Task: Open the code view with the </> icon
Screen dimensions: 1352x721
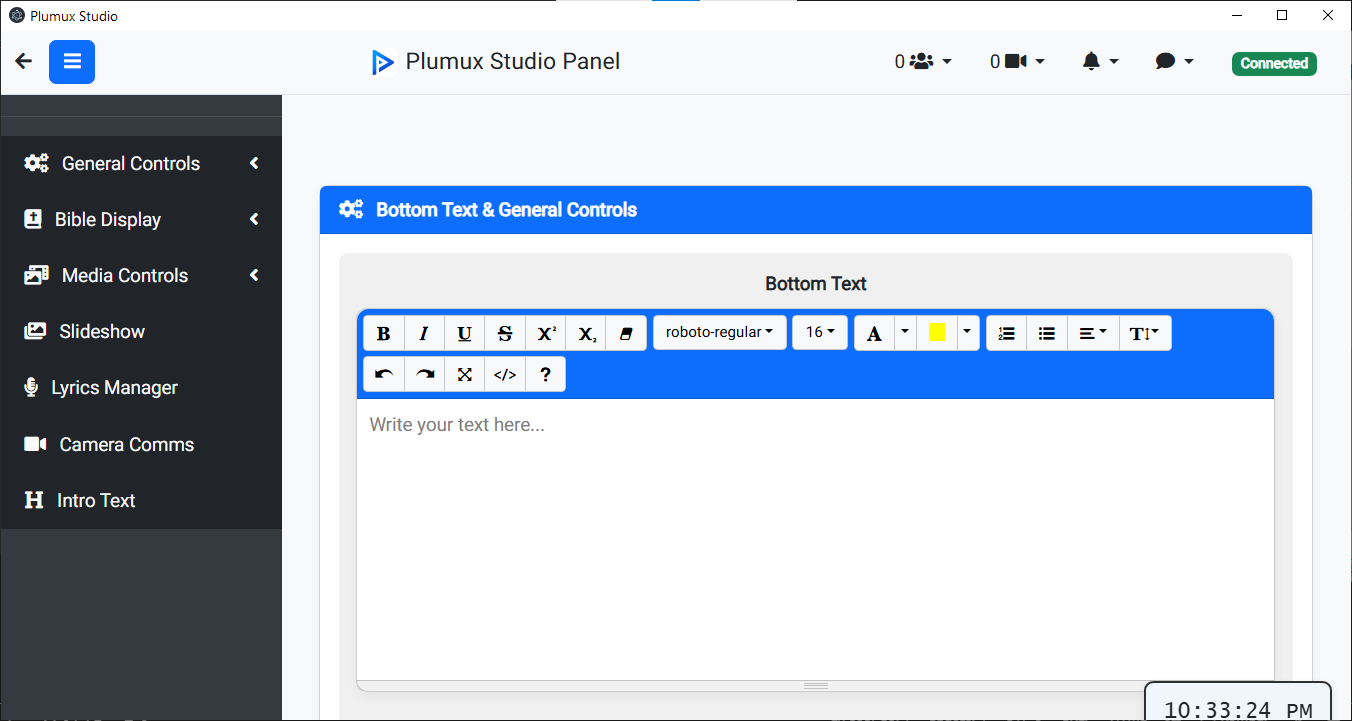Action: pyautogui.click(x=504, y=373)
